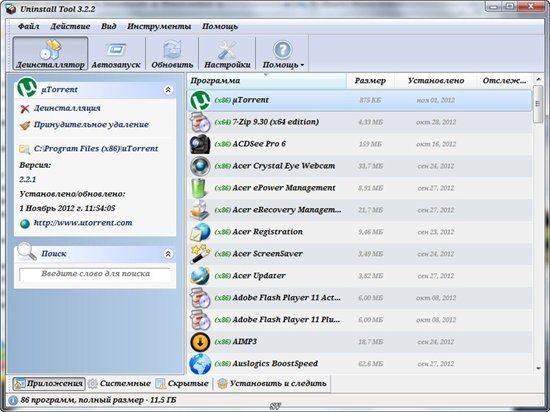This screenshot has width=550, height=412.
Task: Sort list by Программа column header
Action: [267, 81]
